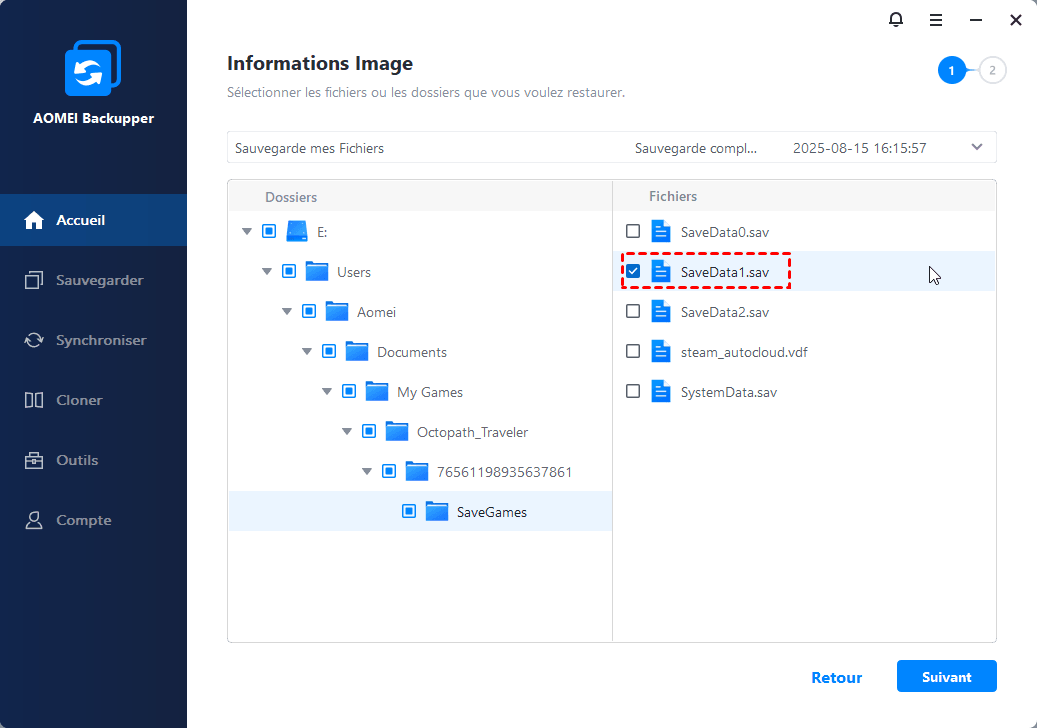The width and height of the screenshot is (1037, 728).
Task: Select the Octopath_Traveler folder label
Action: pyautogui.click(x=472, y=432)
